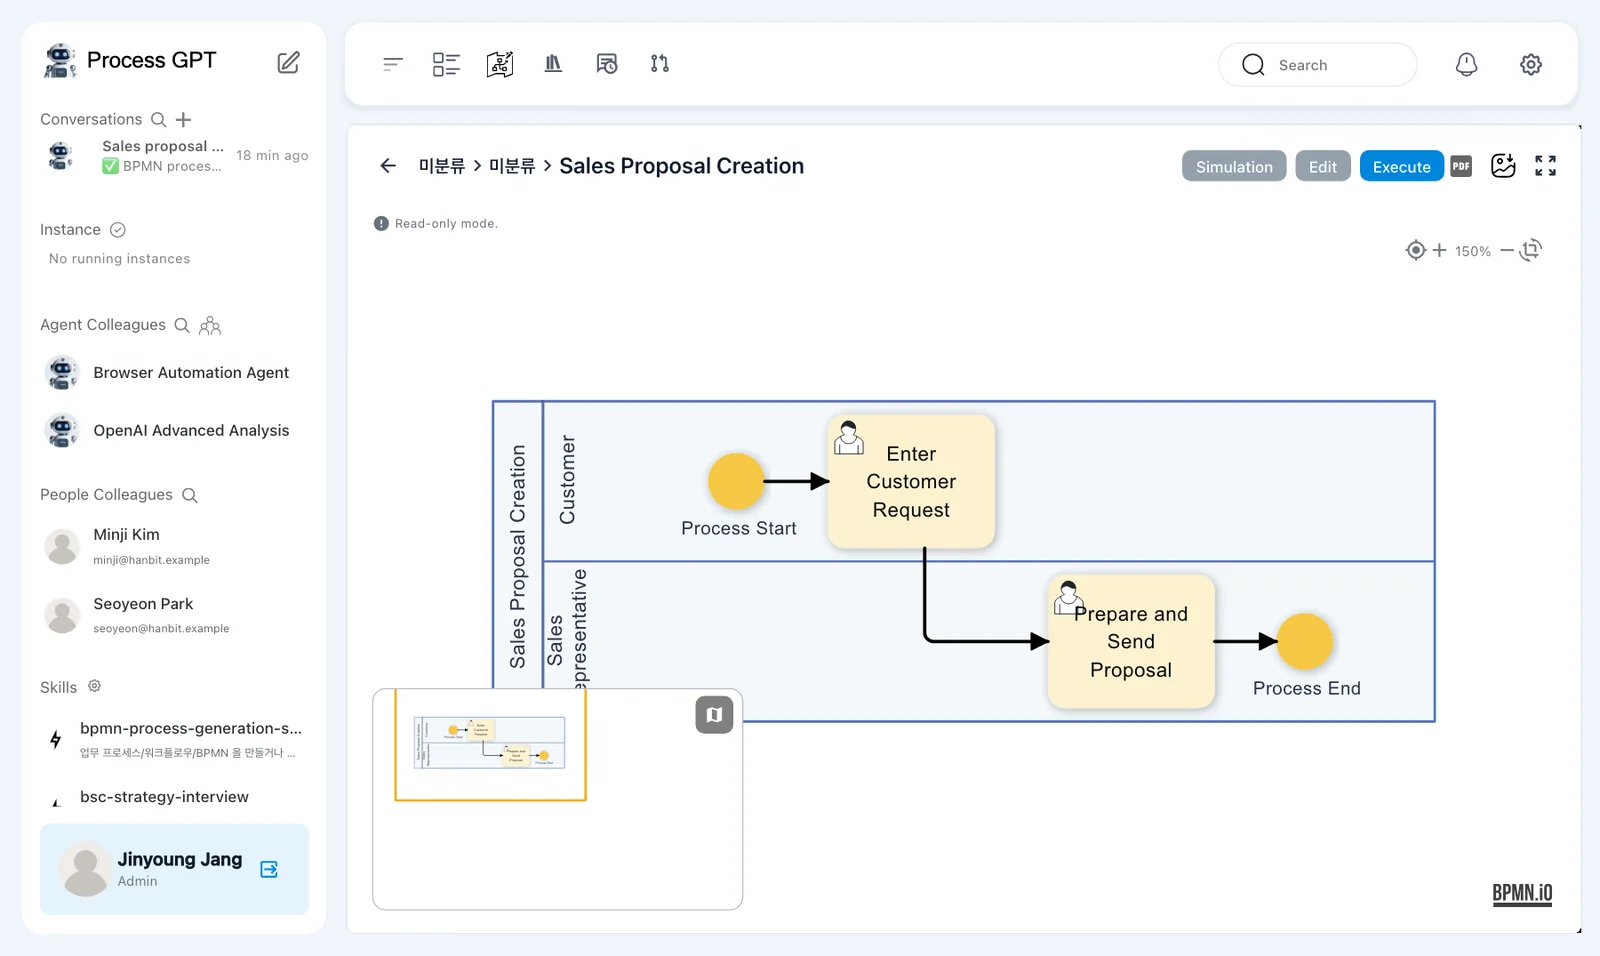Select the Enter Customer Request task
Viewport: 1600px width, 956px height.
[911, 481]
